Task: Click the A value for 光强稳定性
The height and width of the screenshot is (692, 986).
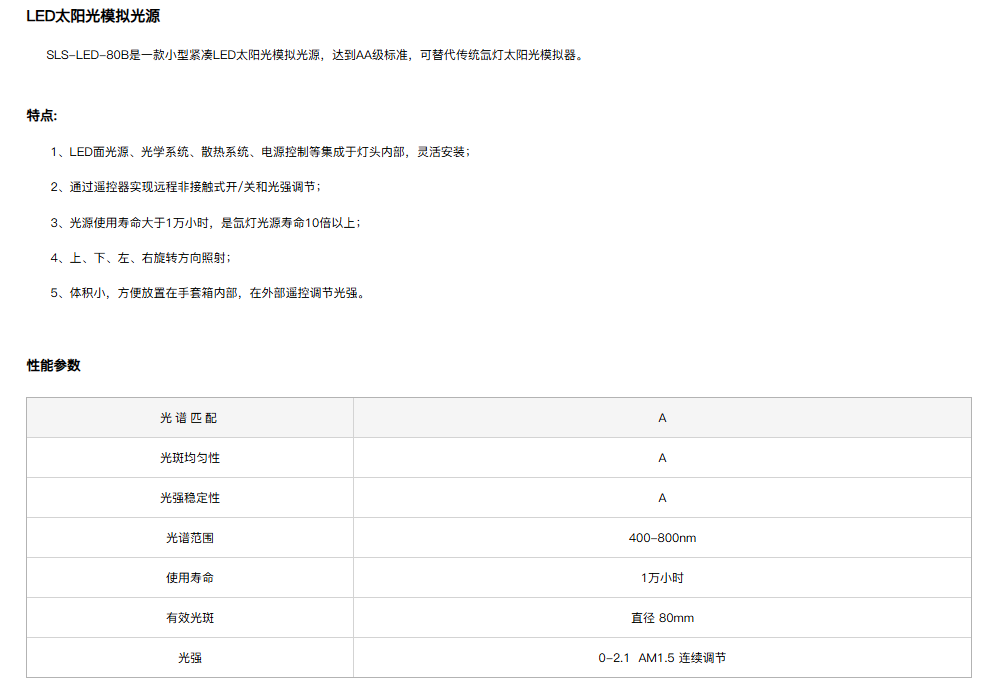Action: [x=662, y=498]
